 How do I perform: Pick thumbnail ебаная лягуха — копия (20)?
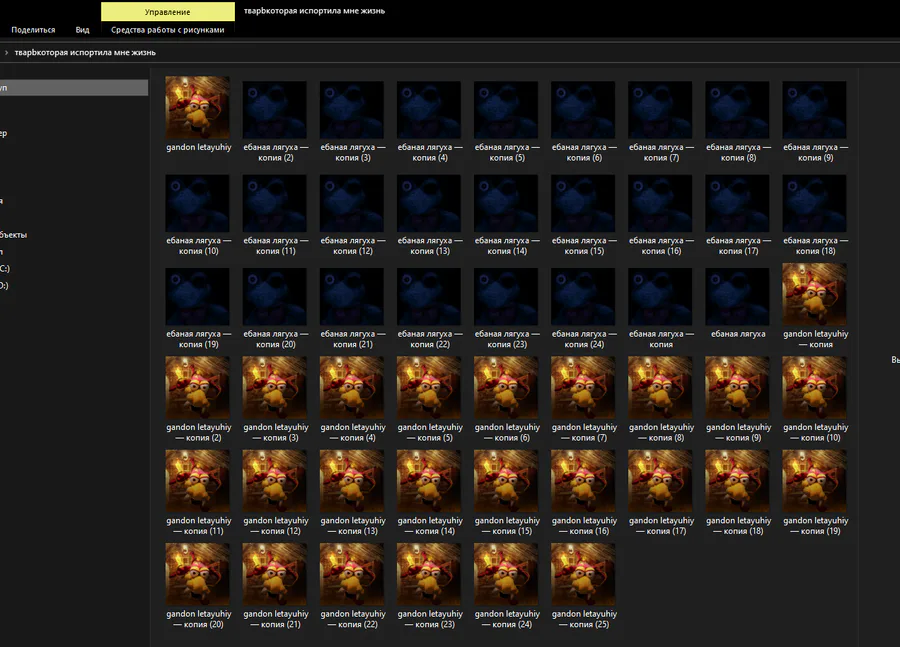click(x=274, y=297)
